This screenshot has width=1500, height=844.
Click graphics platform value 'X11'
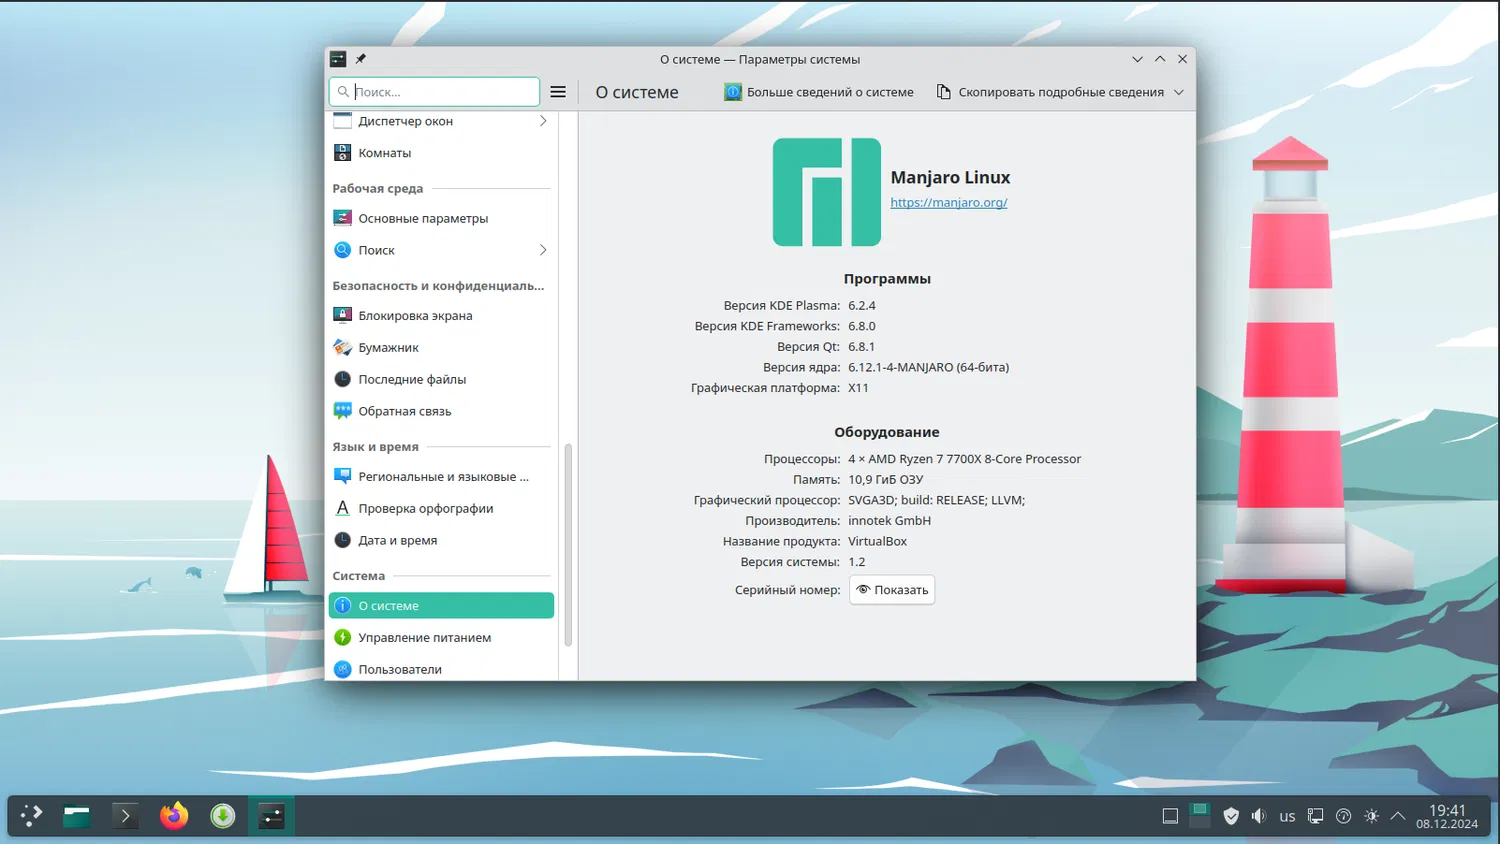point(858,387)
